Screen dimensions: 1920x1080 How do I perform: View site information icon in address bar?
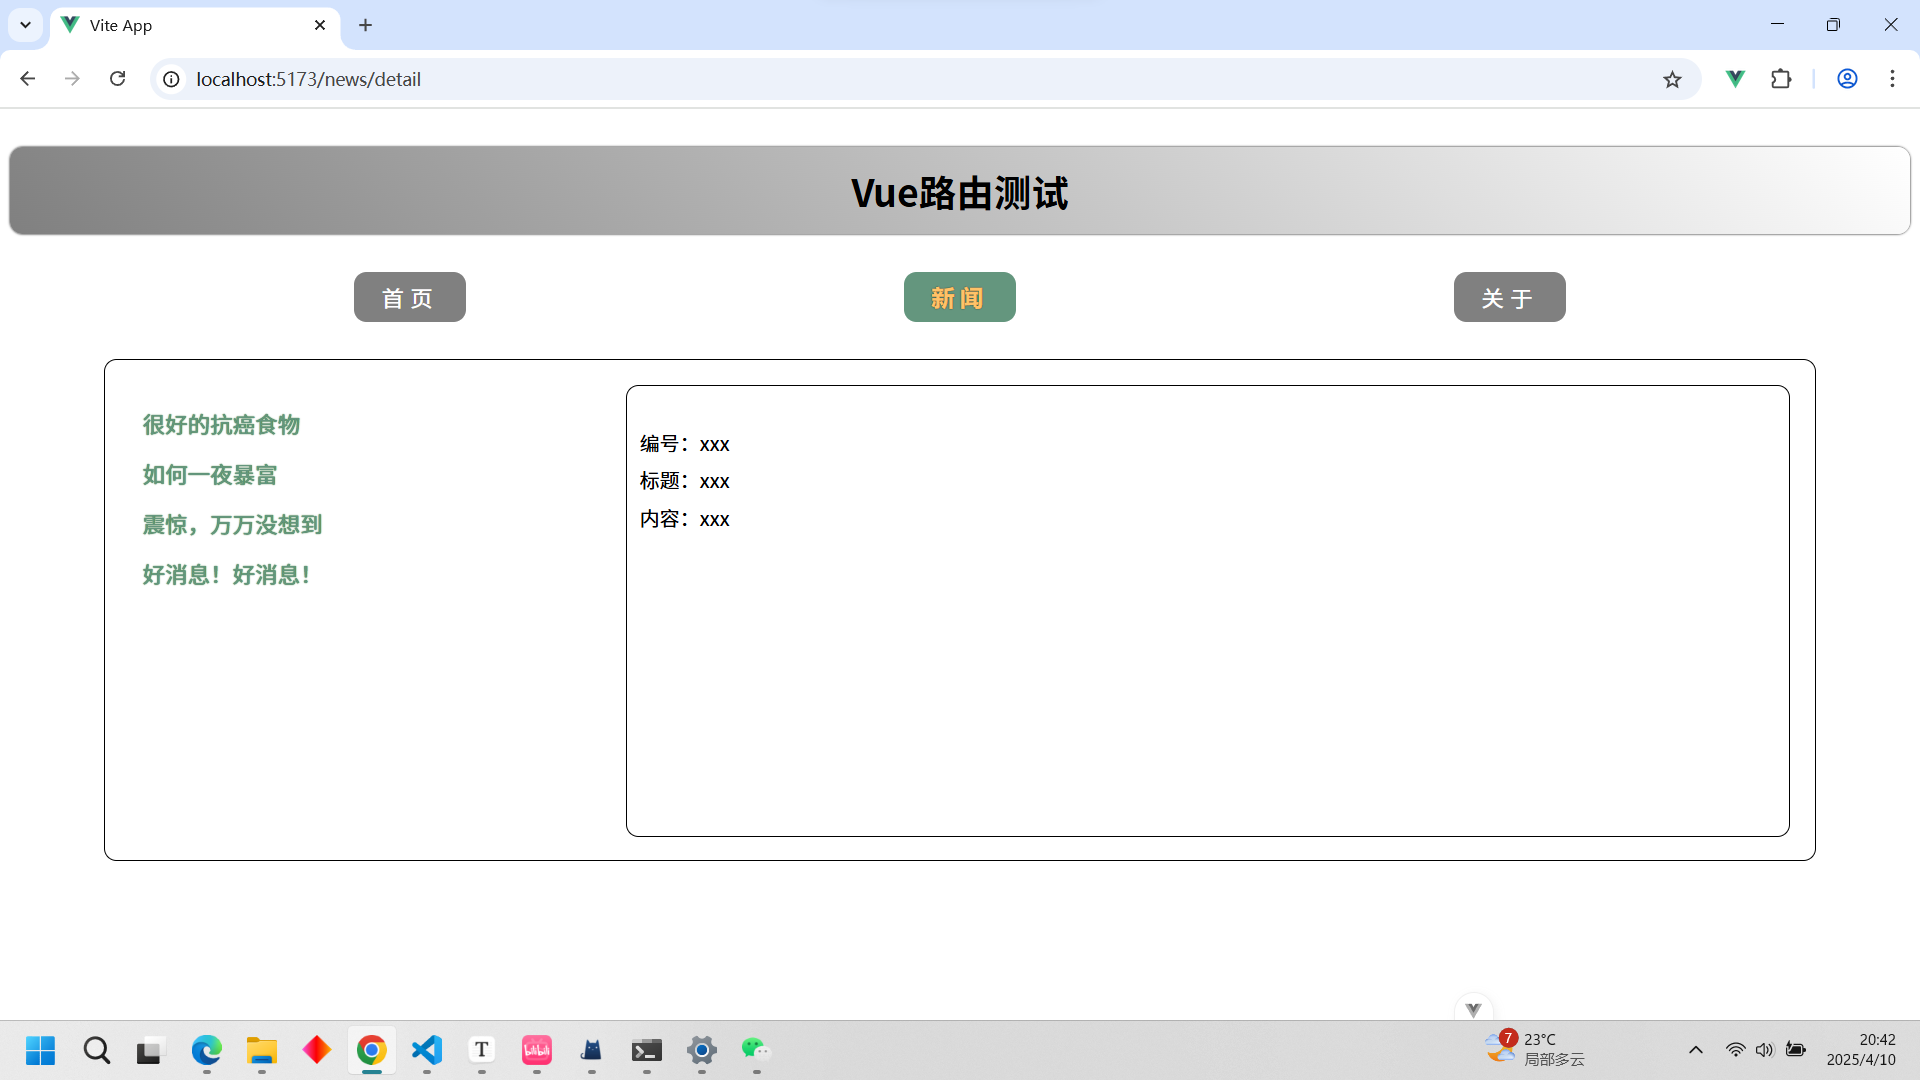172,79
